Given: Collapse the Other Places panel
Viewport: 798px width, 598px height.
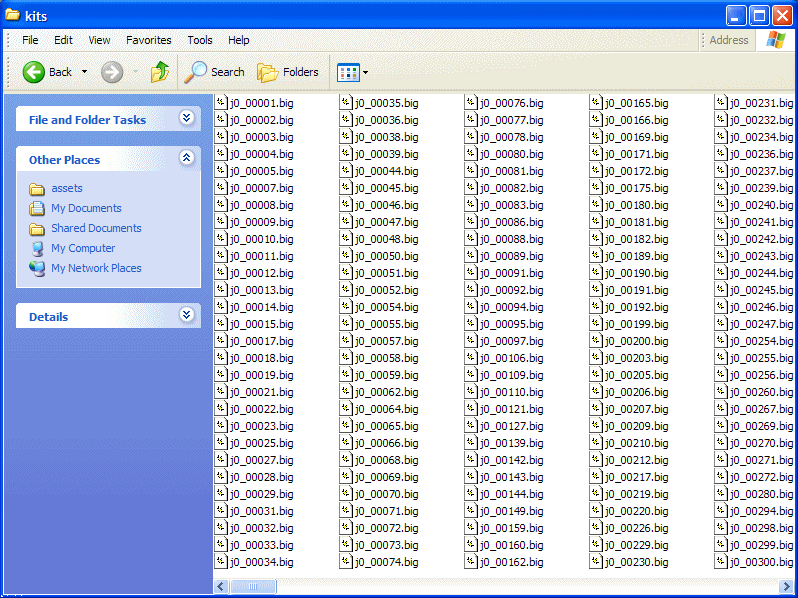Looking at the screenshot, I should pyautogui.click(x=186, y=159).
